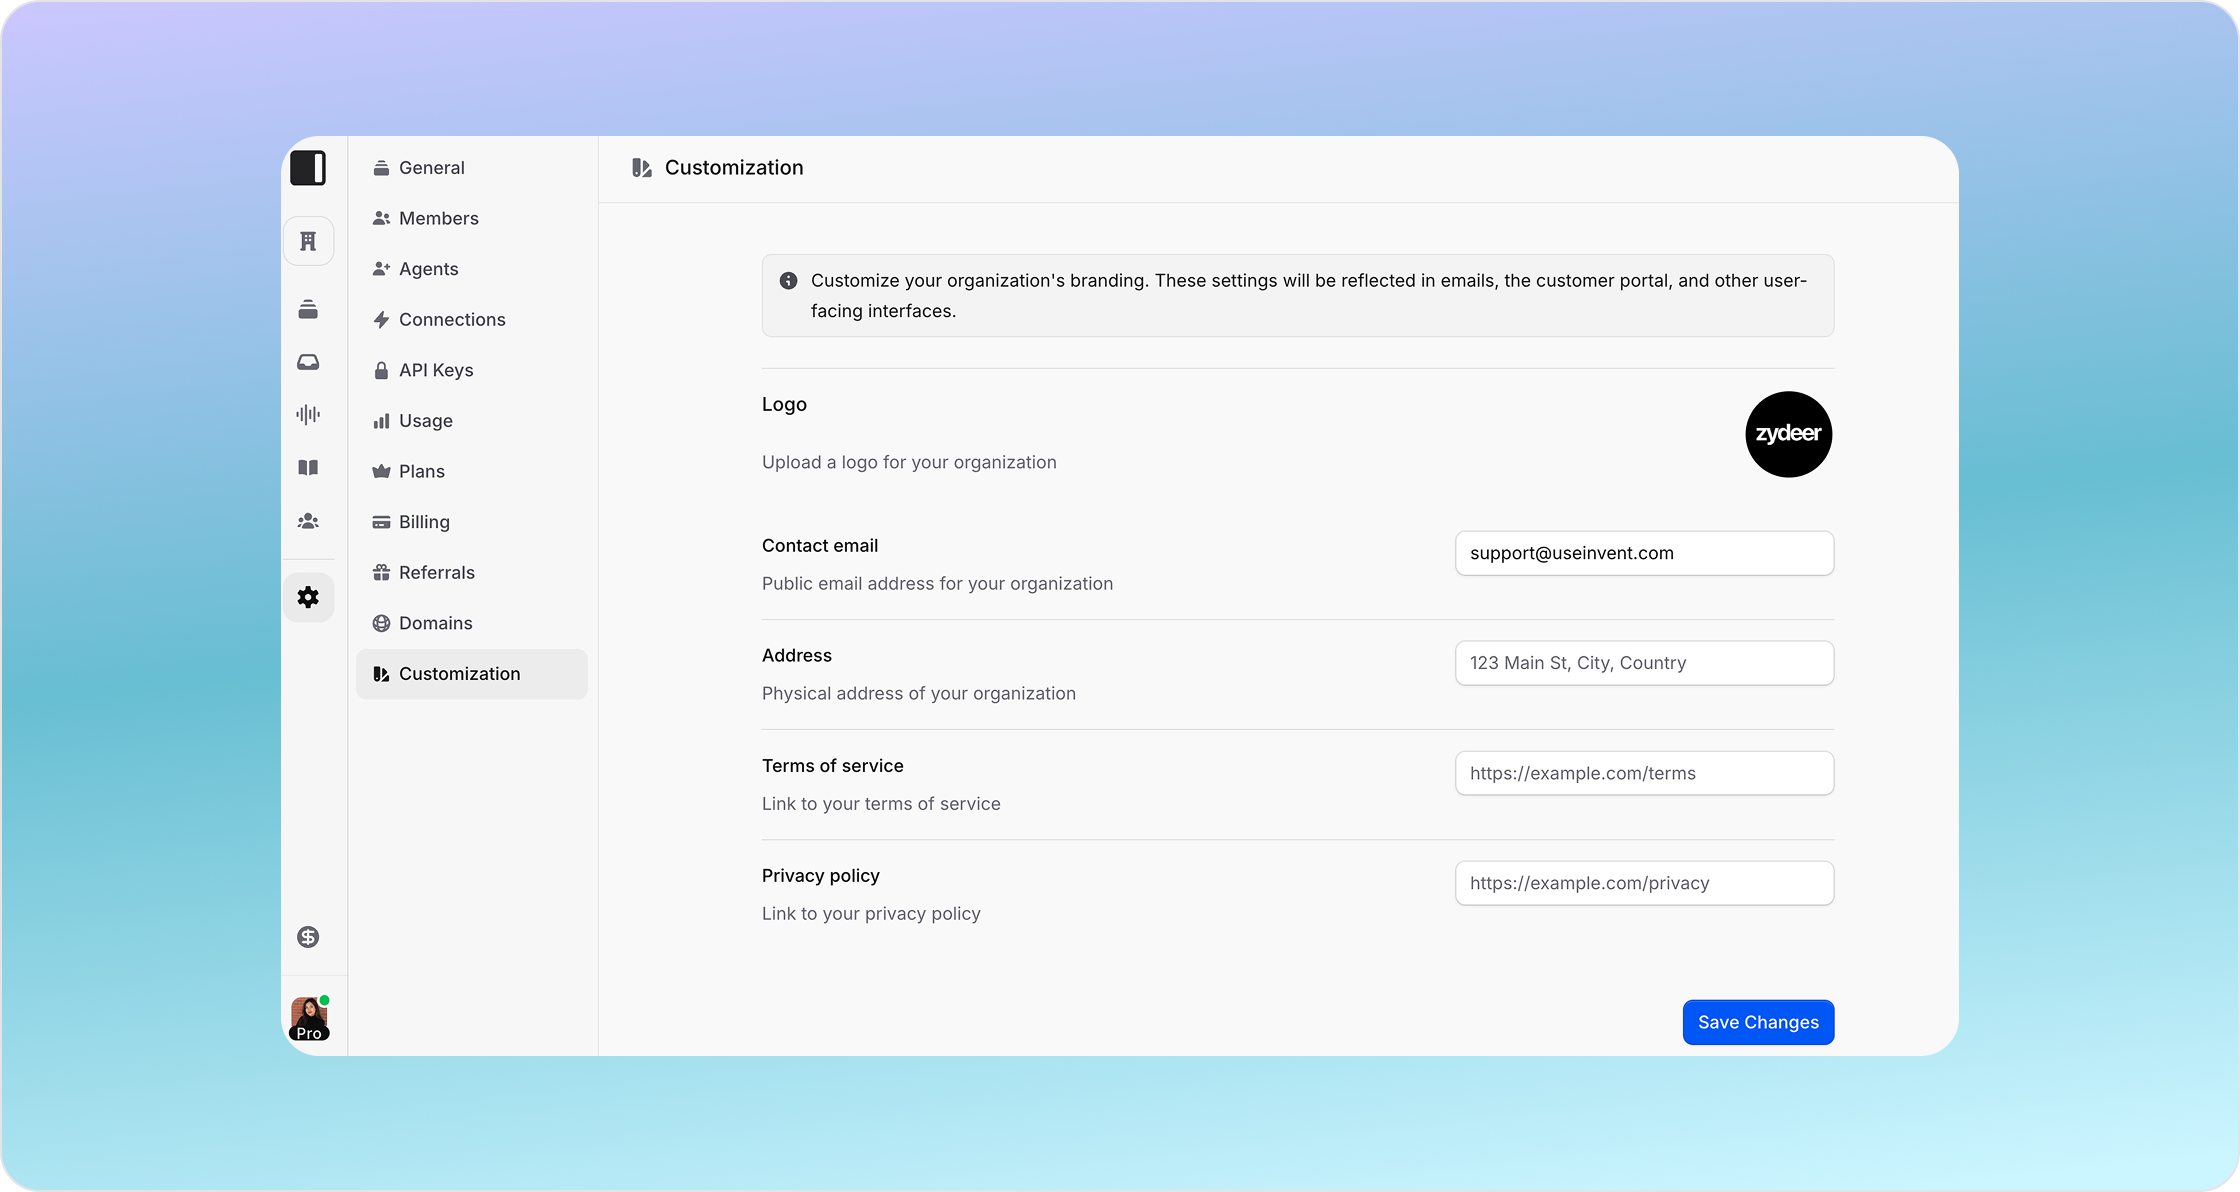Click the dollar coin icon
2240x1192 pixels.
(x=308, y=937)
